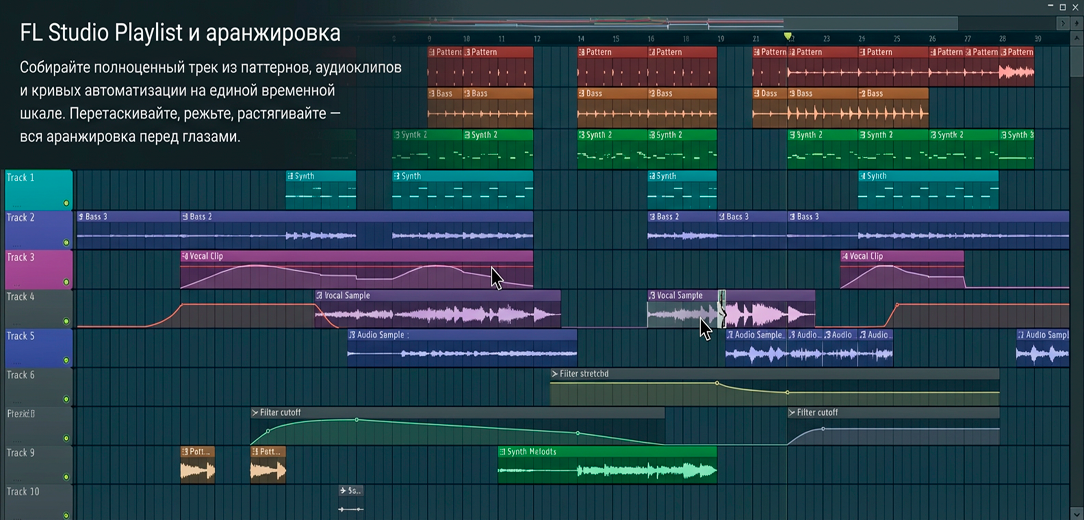Select the Synth 3 clip title
Viewport: 1084px width, 520px height.
coord(1020,136)
